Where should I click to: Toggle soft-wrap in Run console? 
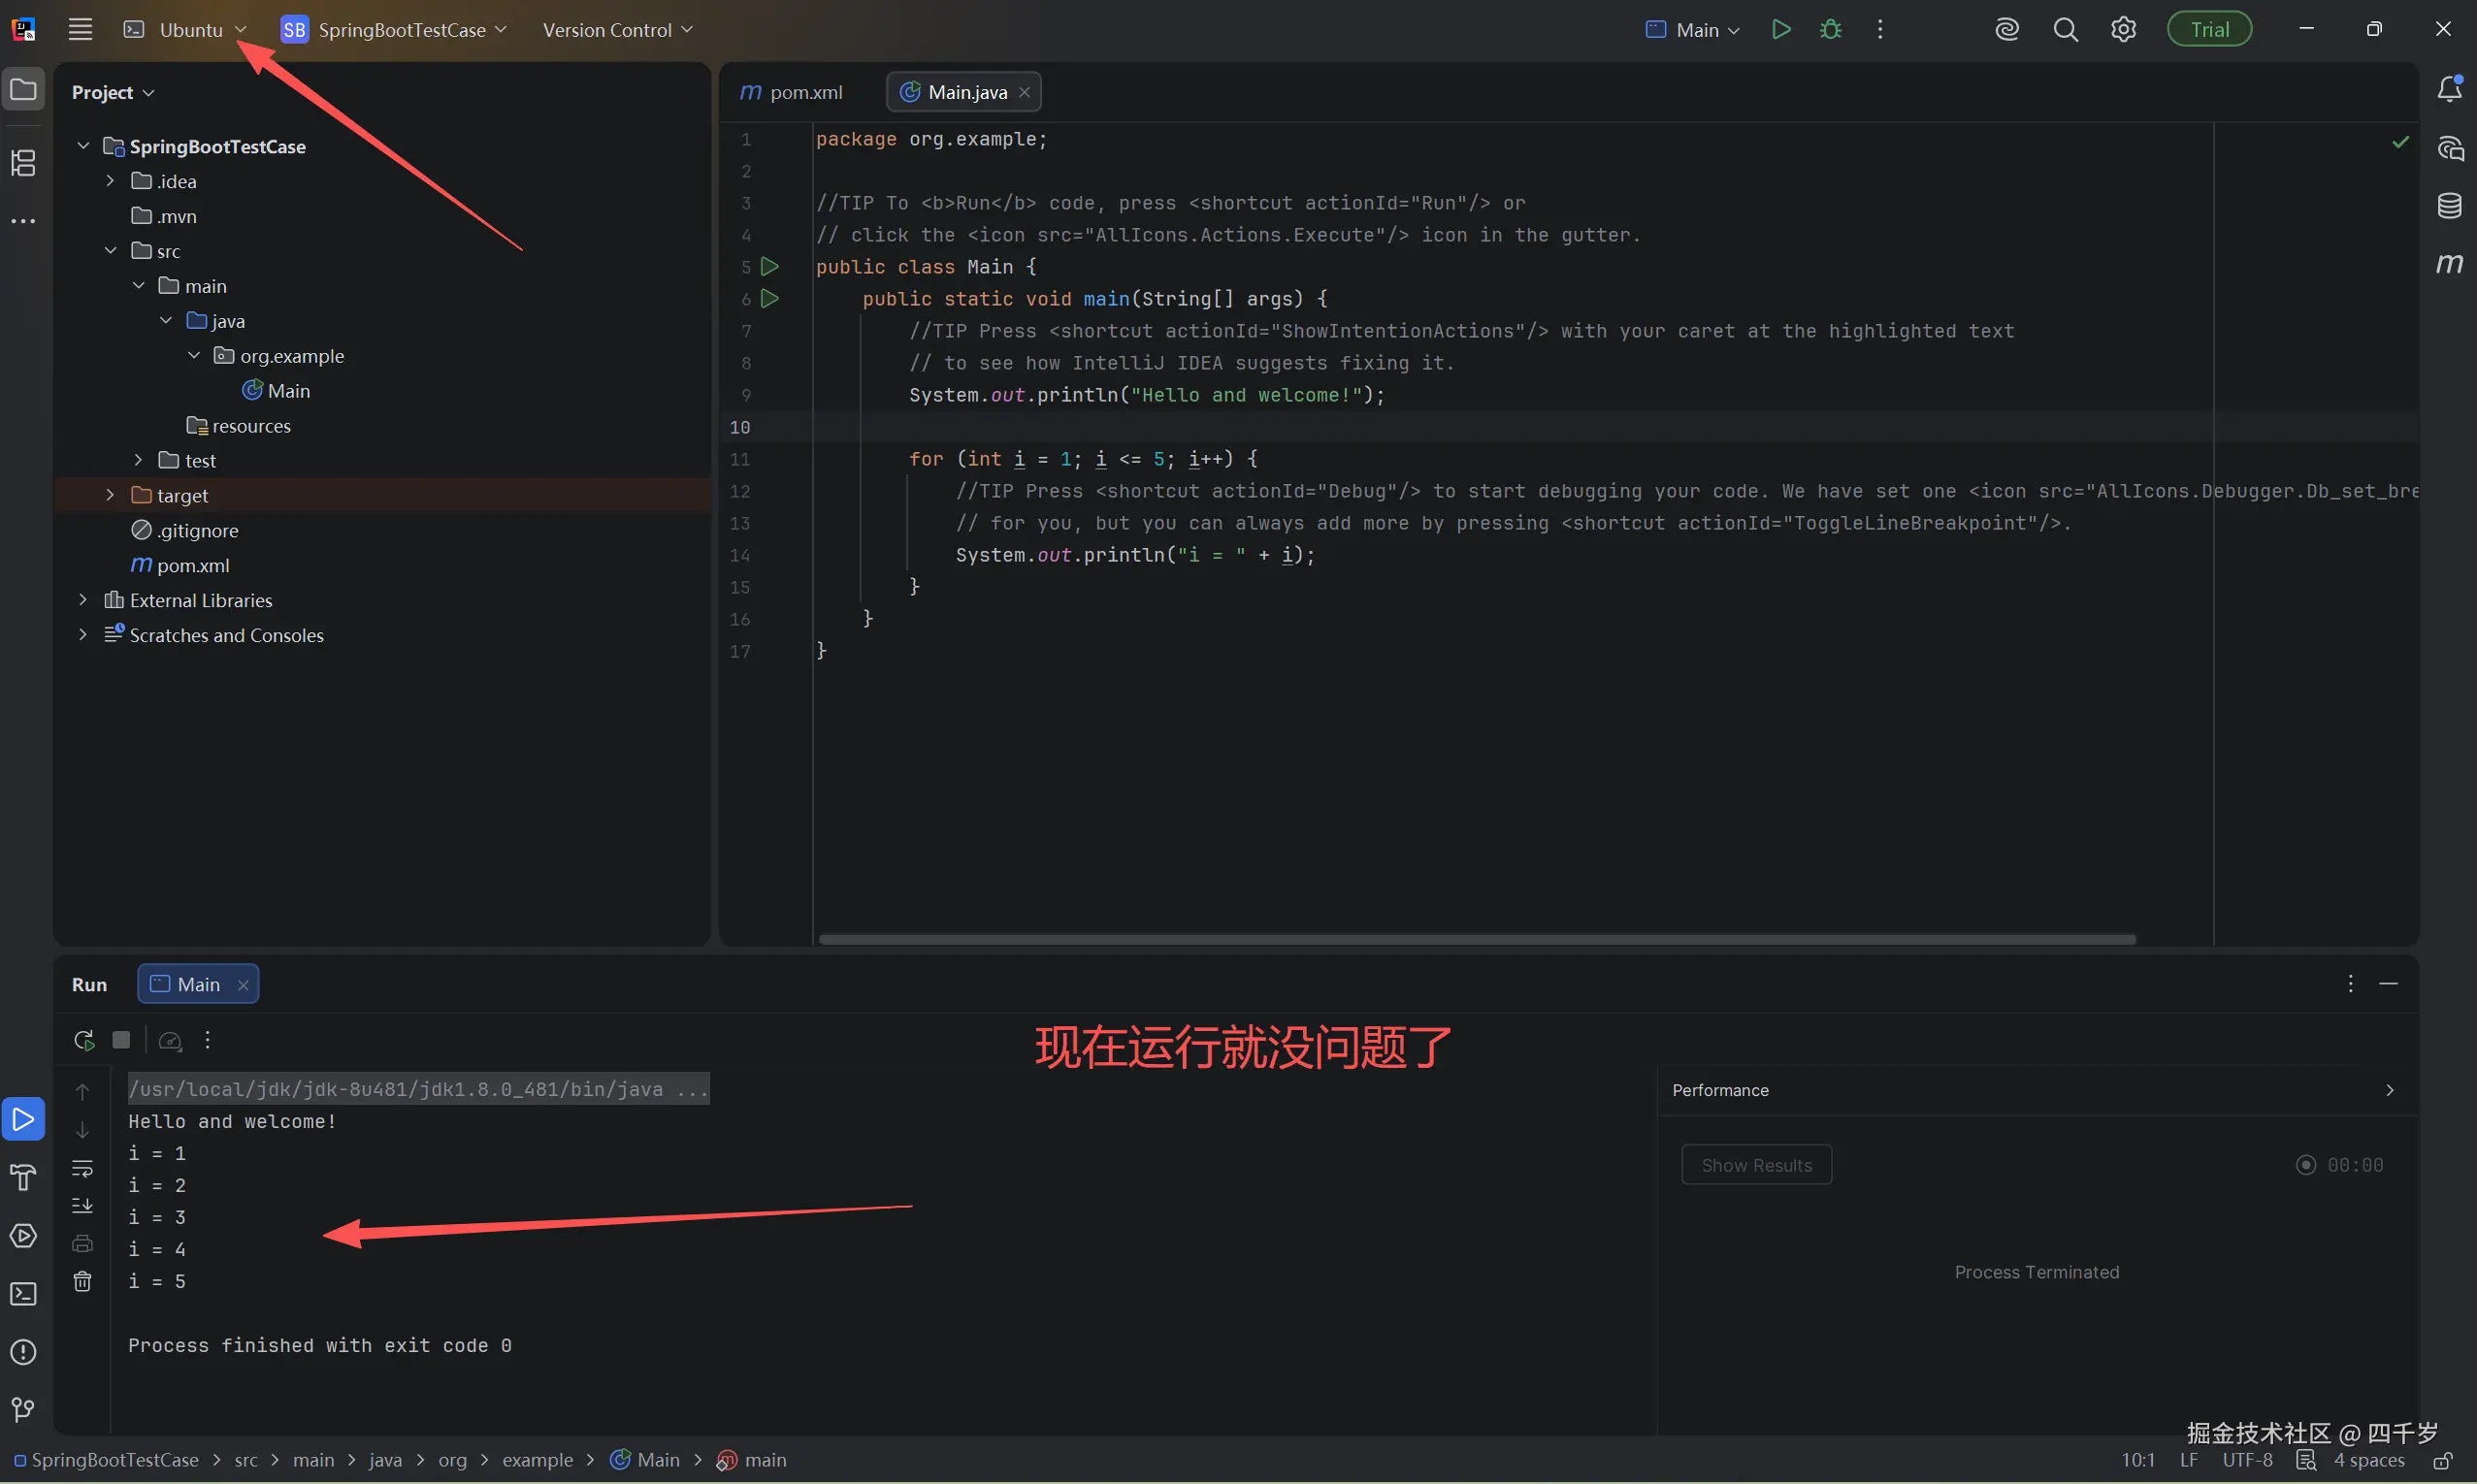coord(83,1168)
